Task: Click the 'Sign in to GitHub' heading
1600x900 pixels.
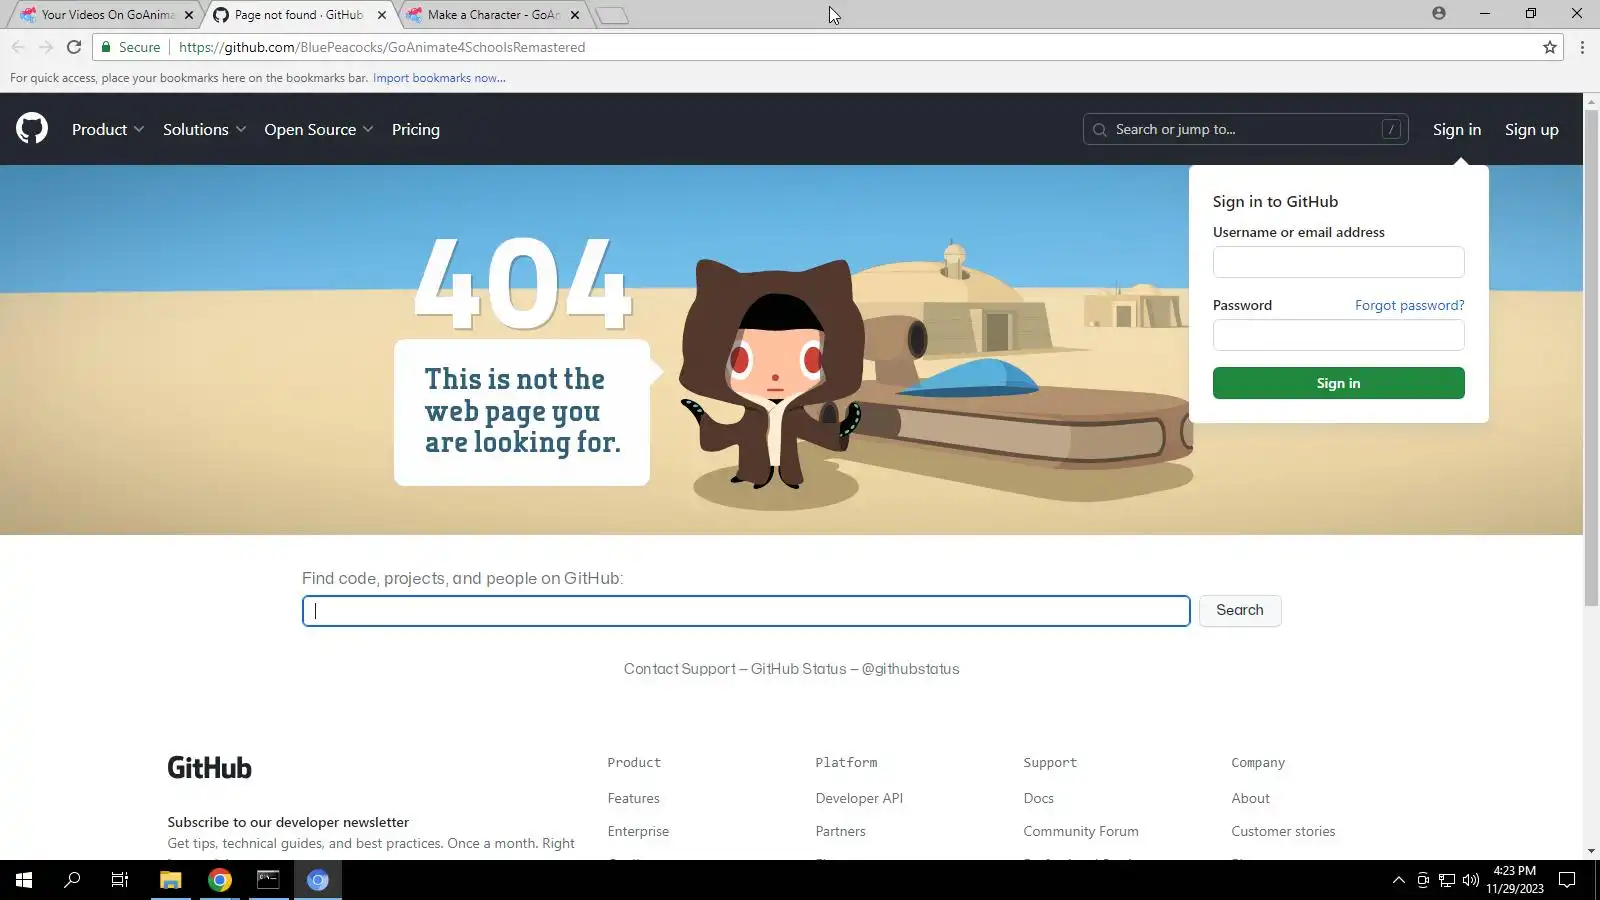Action: [x=1275, y=201]
